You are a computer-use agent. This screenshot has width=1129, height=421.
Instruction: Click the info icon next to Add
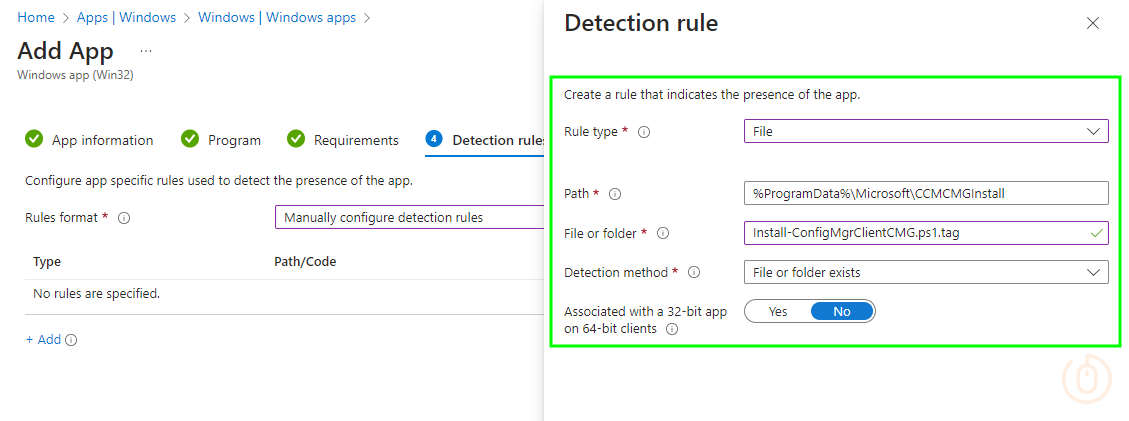coord(71,340)
